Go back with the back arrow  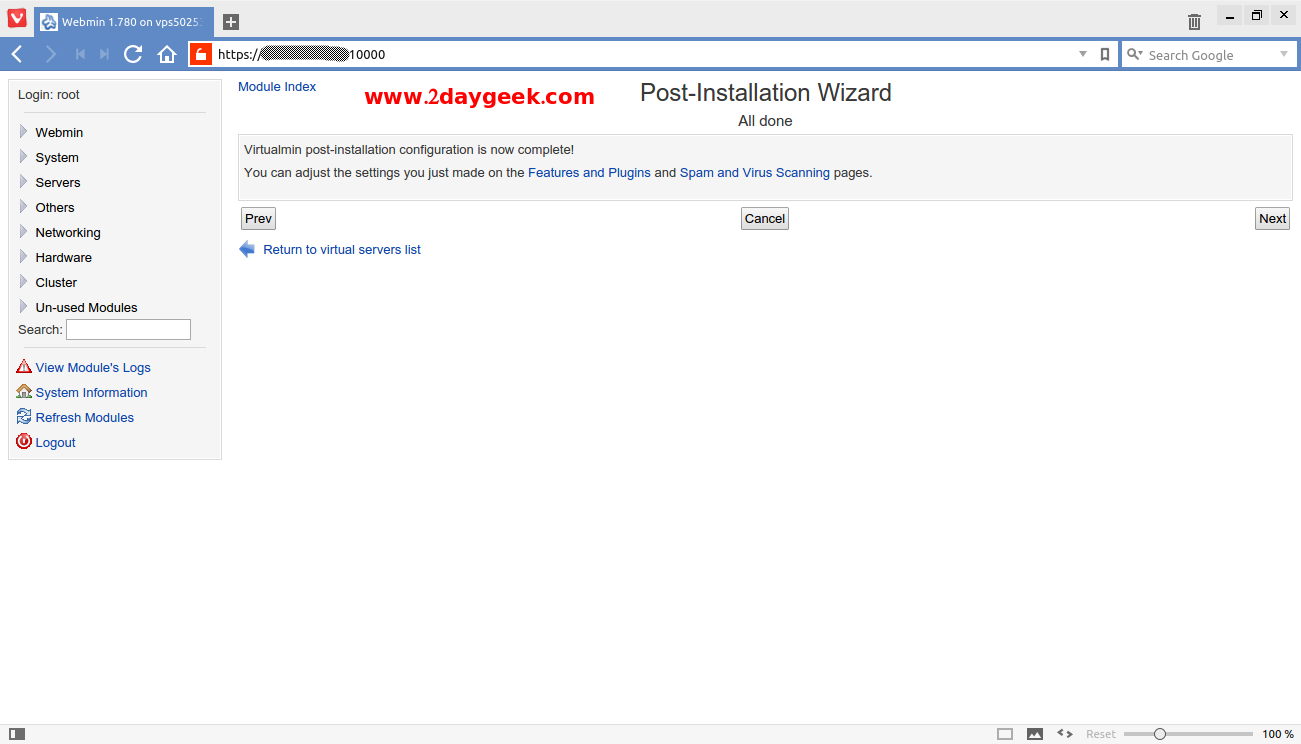(17, 54)
